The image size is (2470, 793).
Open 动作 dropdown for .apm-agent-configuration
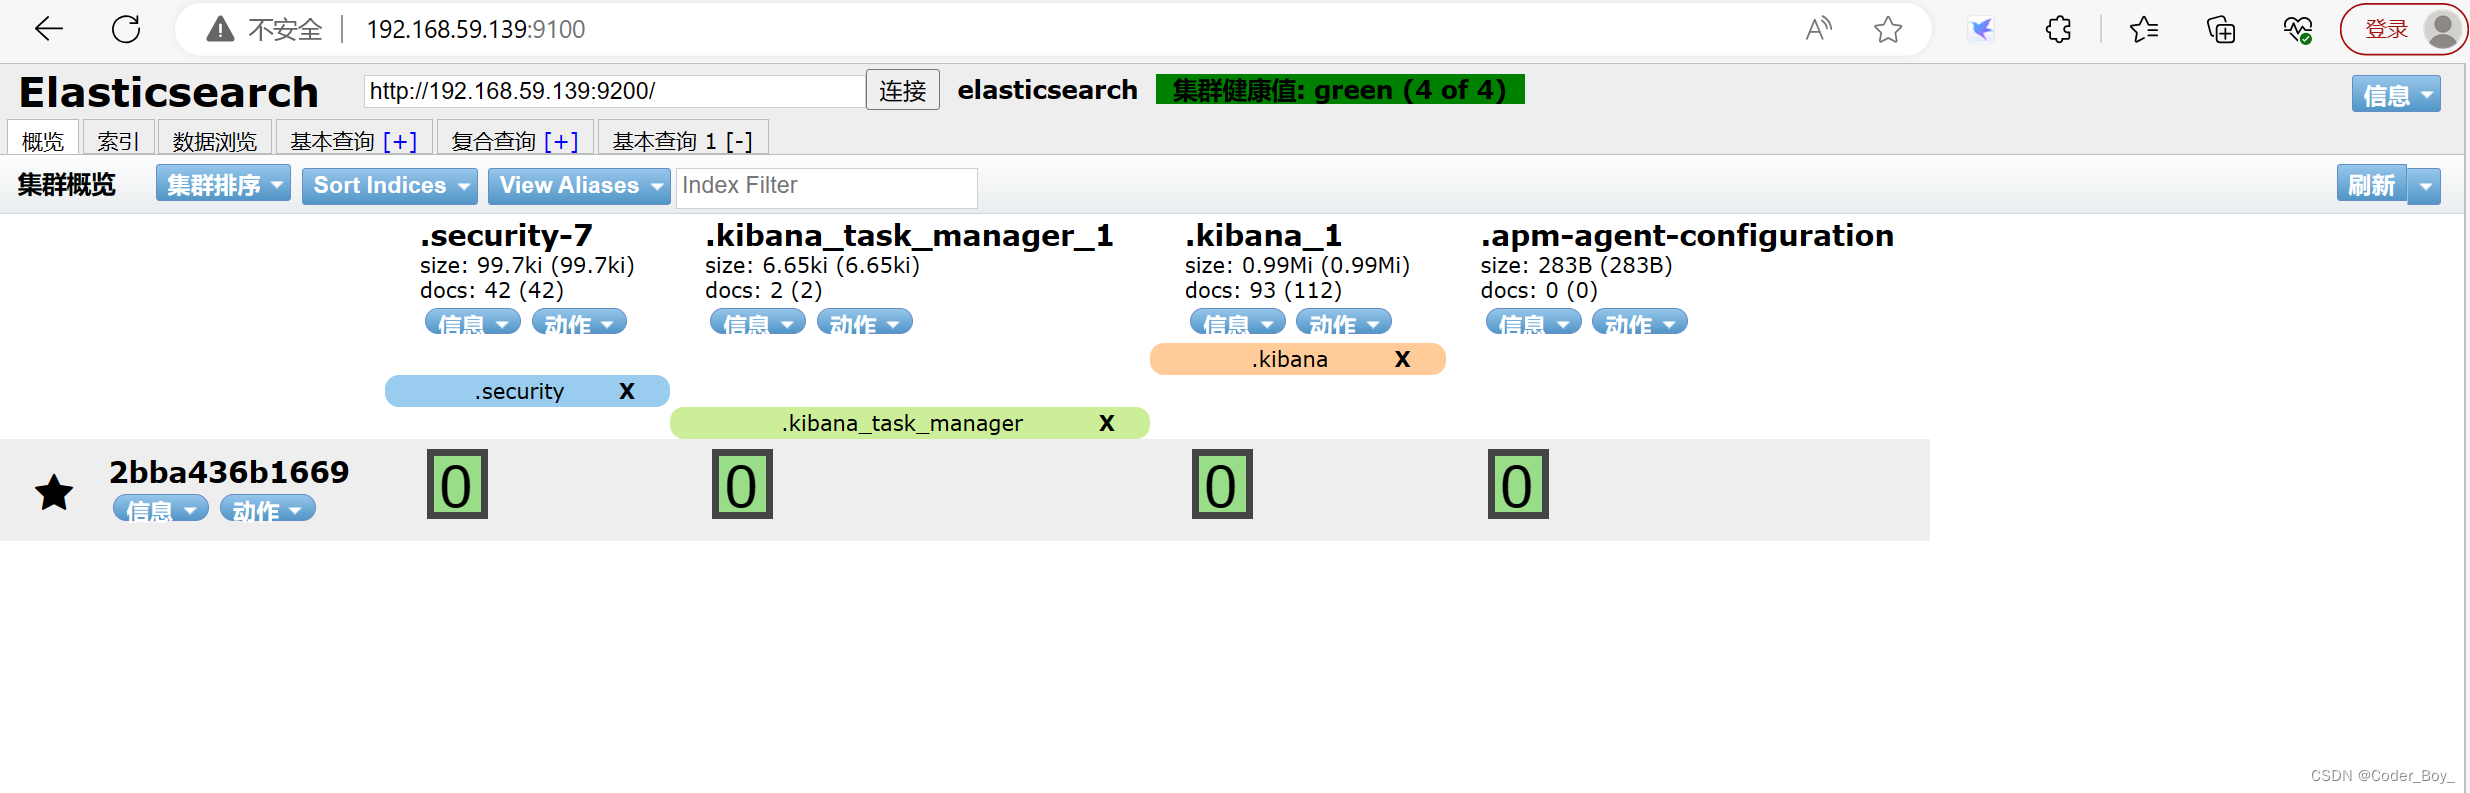1640,322
